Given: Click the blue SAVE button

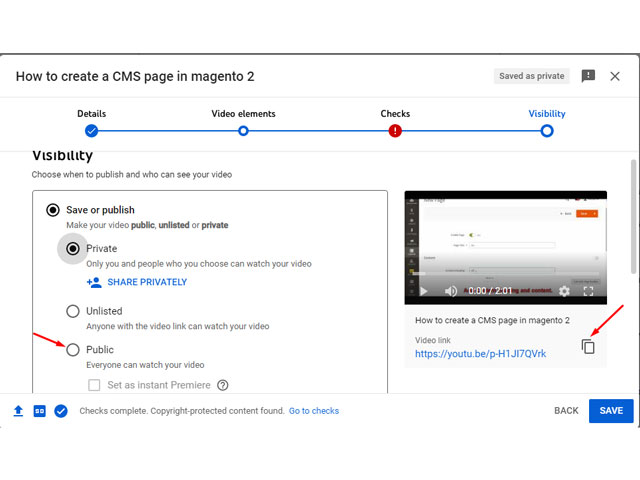Looking at the screenshot, I should [x=611, y=411].
